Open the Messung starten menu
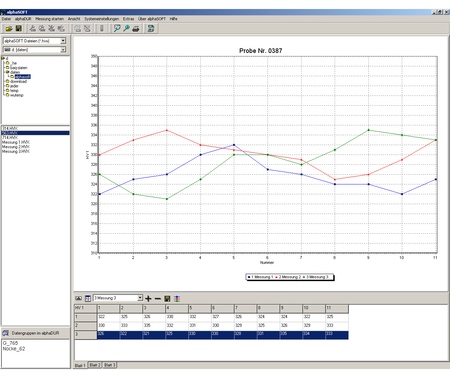Image resolution: width=450 pixels, height=377 pixels. [x=49, y=19]
